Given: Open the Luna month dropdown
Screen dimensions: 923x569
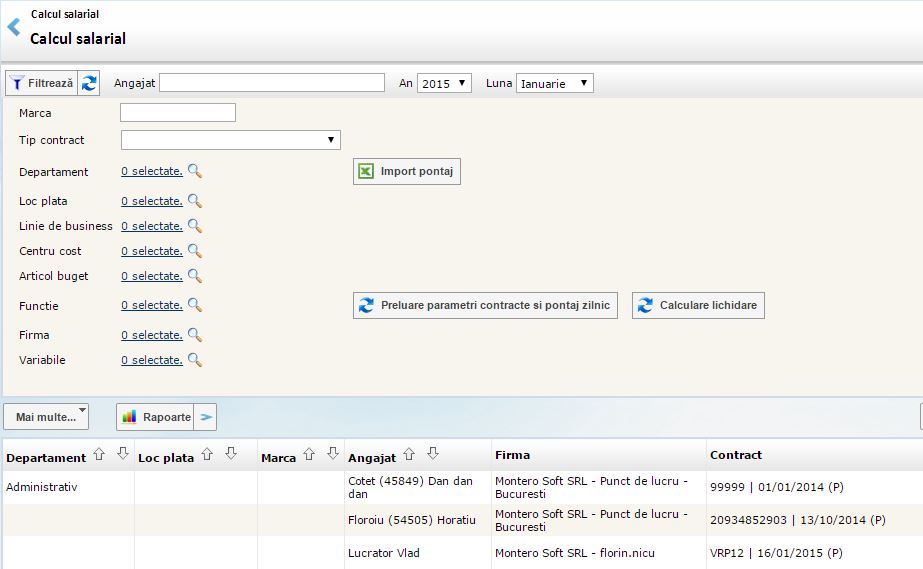Looking at the screenshot, I should point(555,84).
